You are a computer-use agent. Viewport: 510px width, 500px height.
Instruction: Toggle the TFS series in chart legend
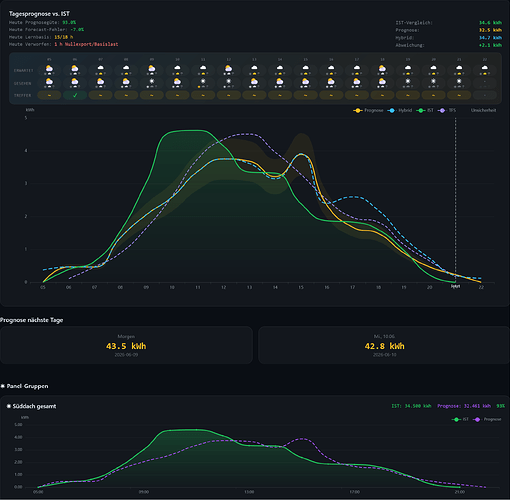[x=447, y=110]
